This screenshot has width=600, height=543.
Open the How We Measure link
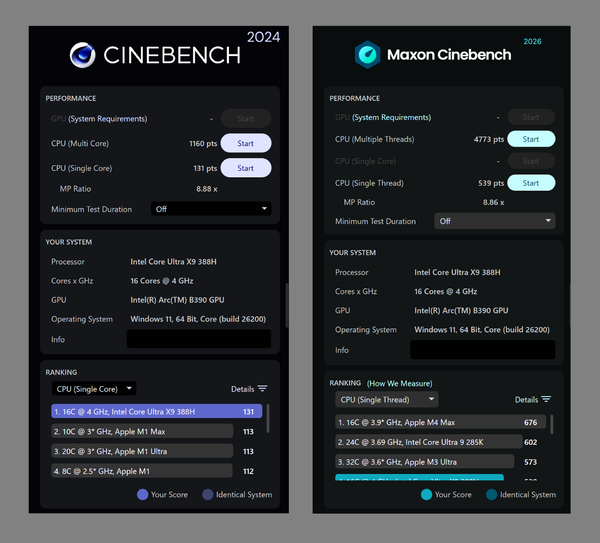(399, 383)
